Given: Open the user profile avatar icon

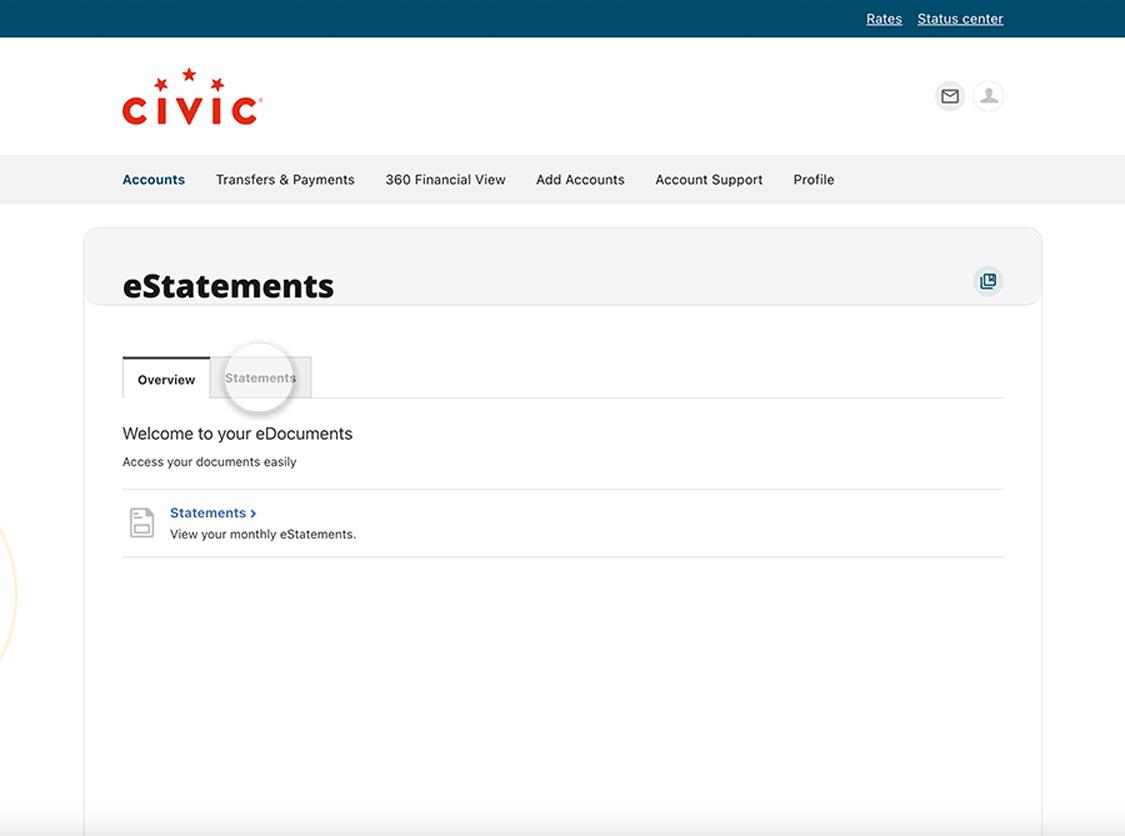Looking at the screenshot, I should (989, 96).
